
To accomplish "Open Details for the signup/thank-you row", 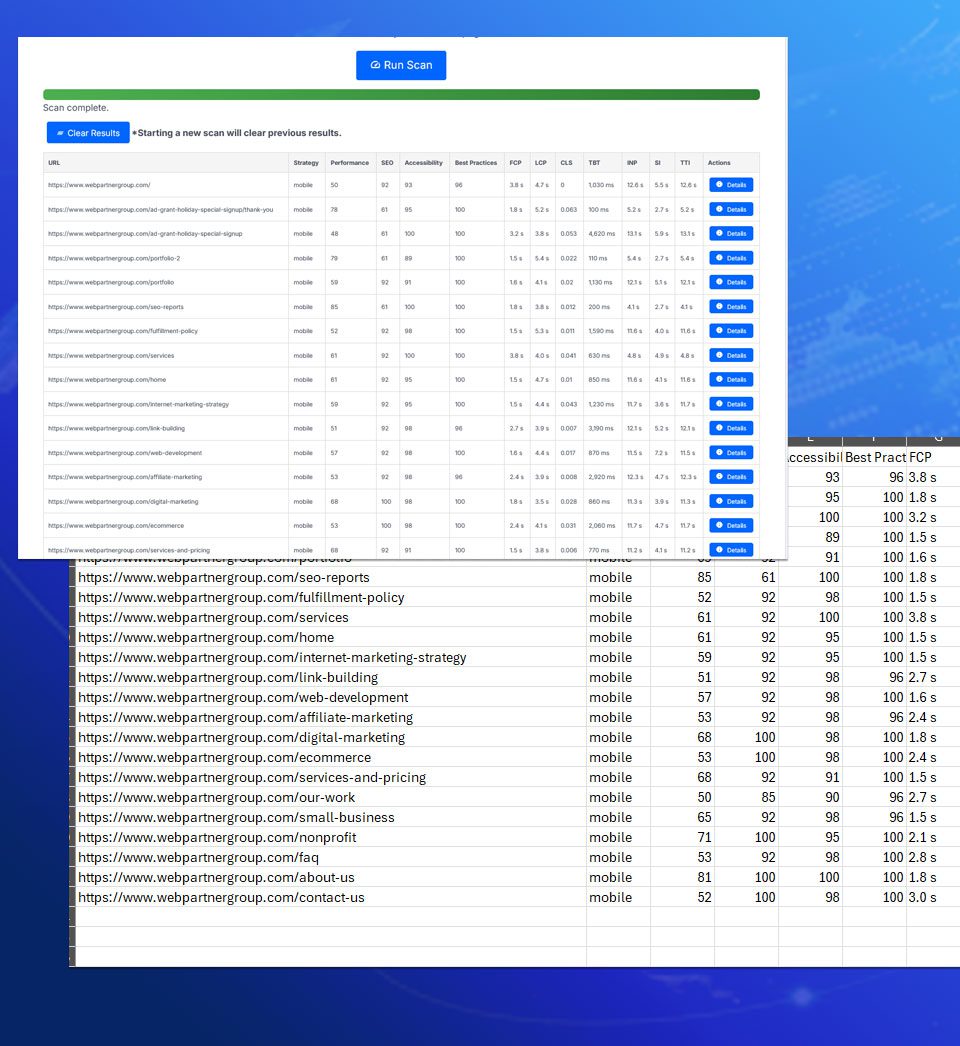I will pos(731,209).
